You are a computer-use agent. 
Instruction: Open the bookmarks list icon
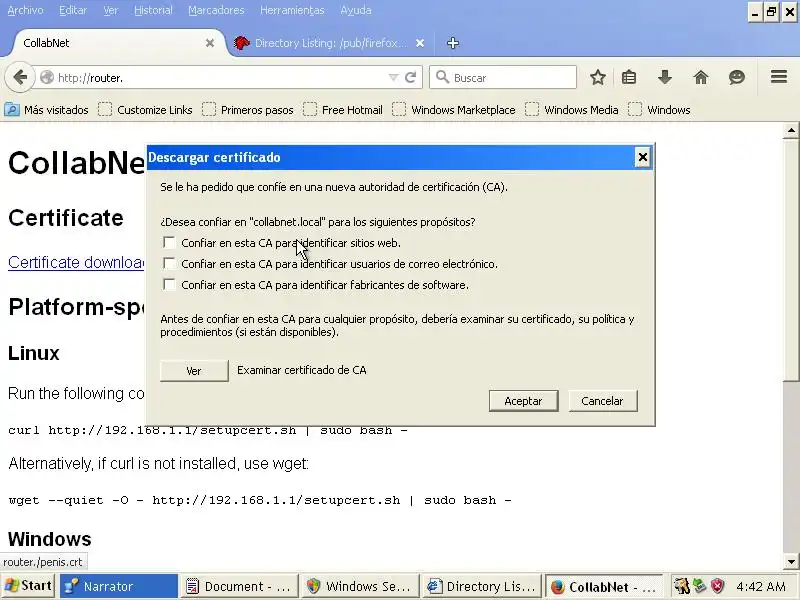coord(629,78)
